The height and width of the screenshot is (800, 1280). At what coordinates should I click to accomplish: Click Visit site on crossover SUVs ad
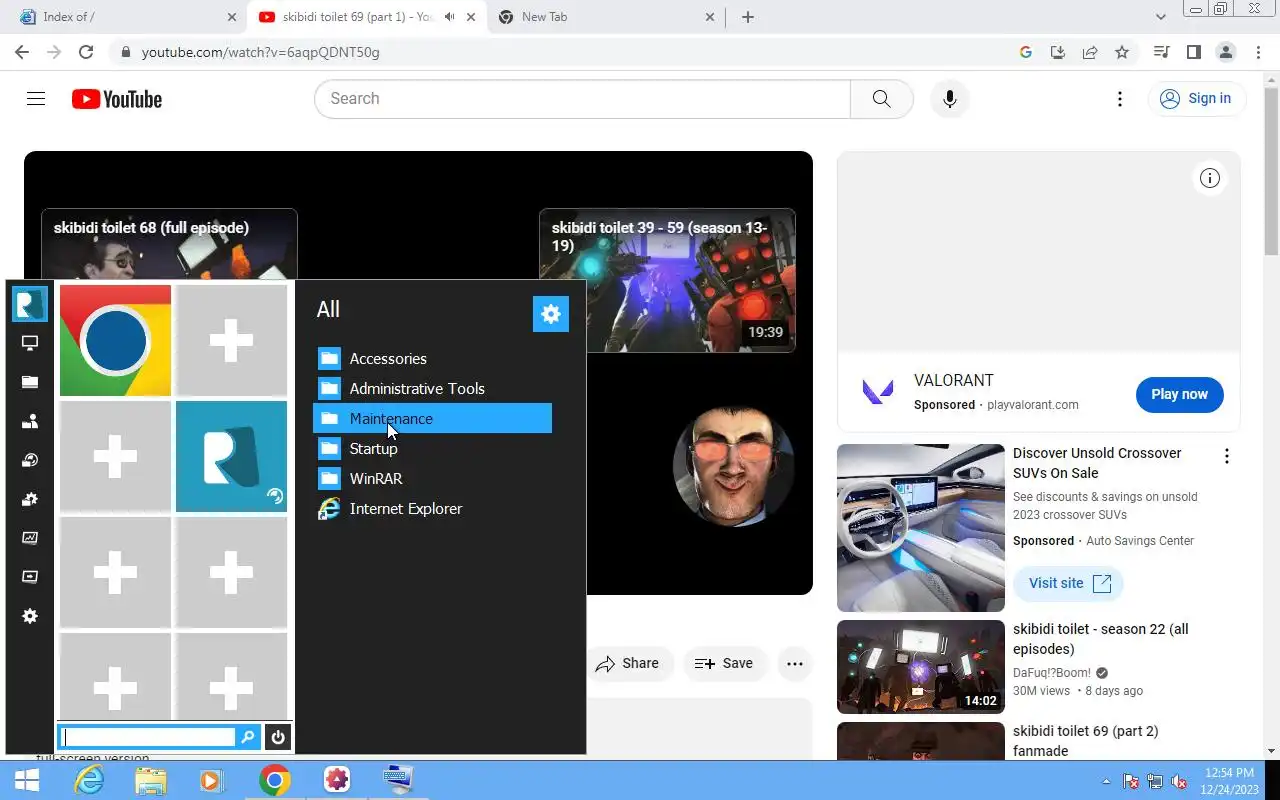(x=1069, y=583)
